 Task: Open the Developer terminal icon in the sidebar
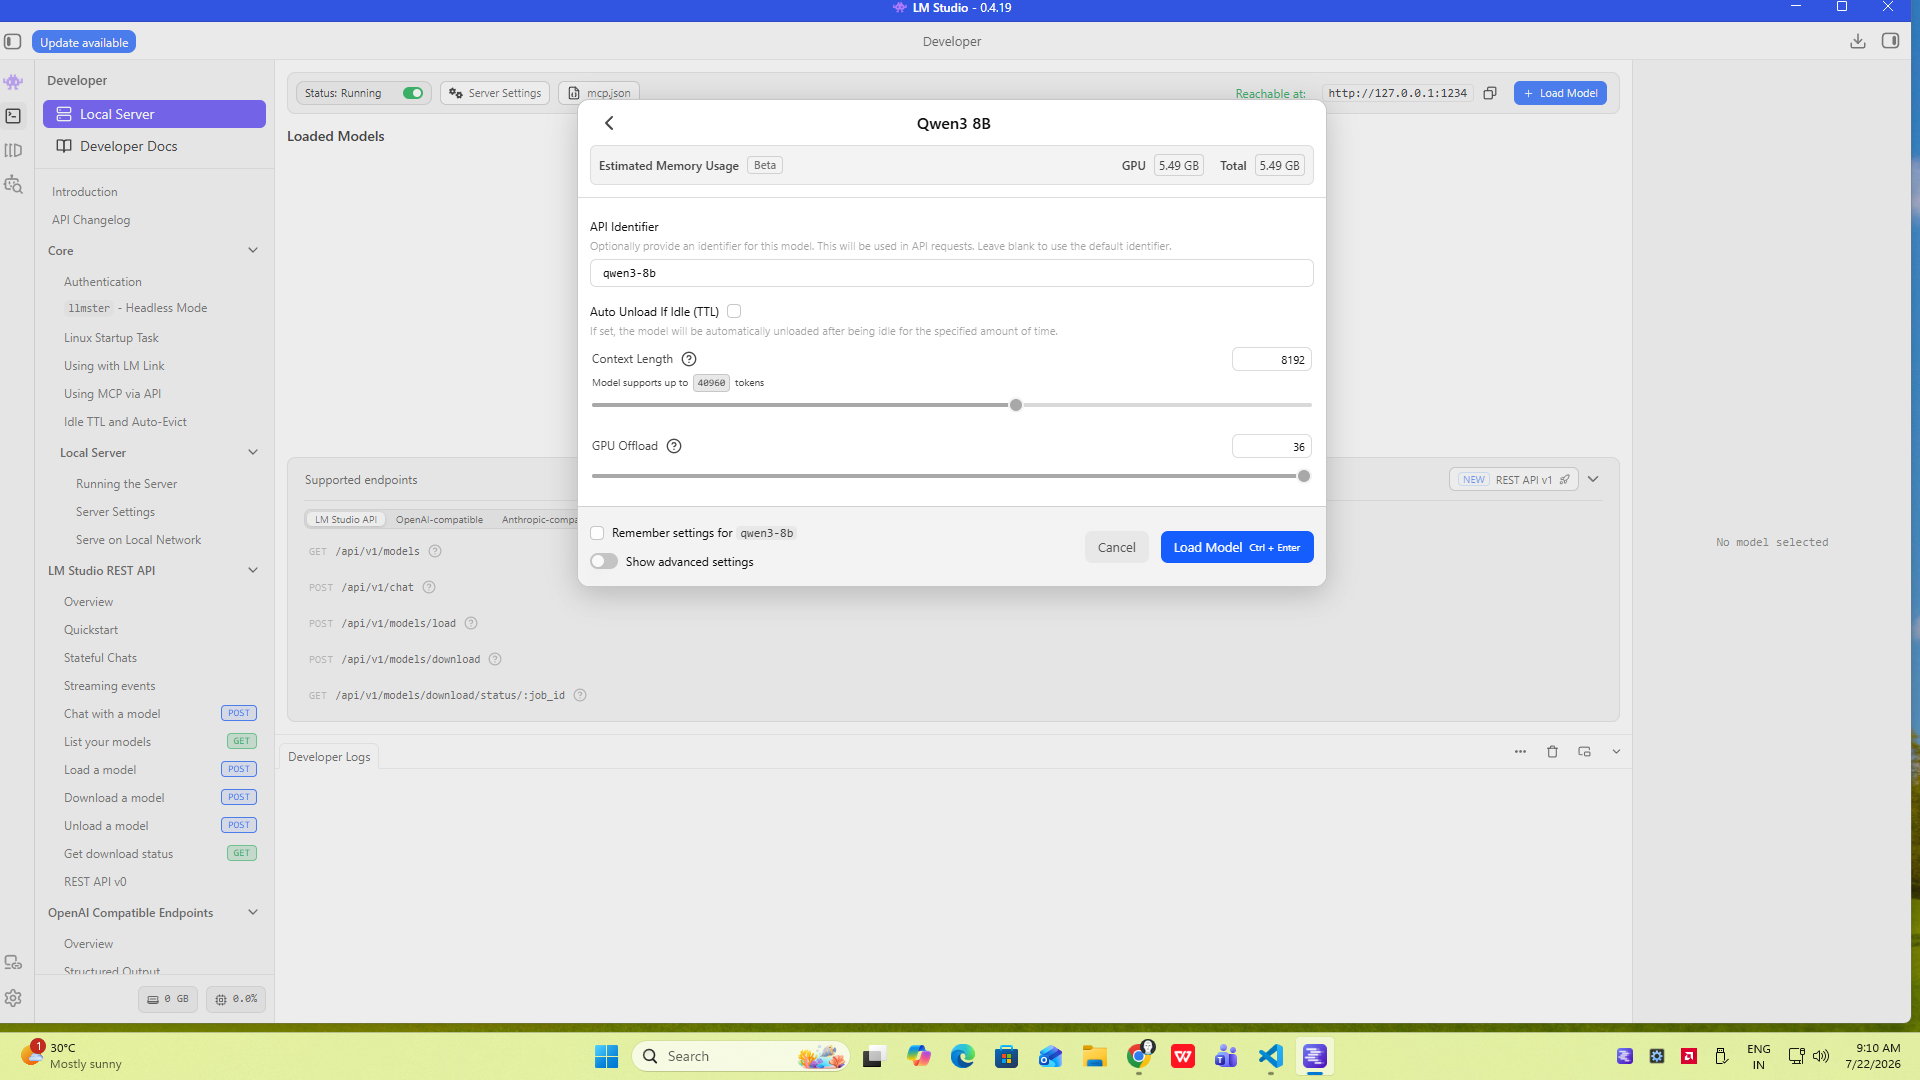point(13,116)
